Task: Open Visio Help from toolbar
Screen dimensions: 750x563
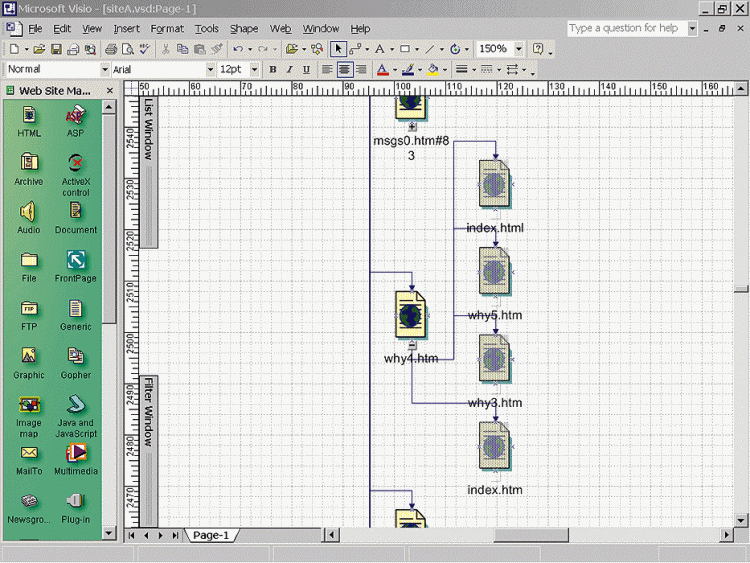Action: point(538,49)
